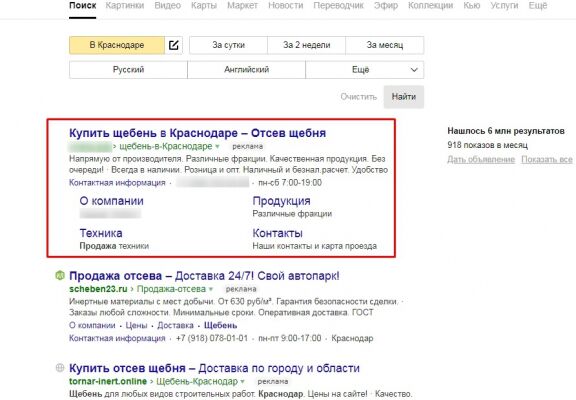The image size is (576, 400).
Task: Click the Показать все link
Action: click(547, 160)
